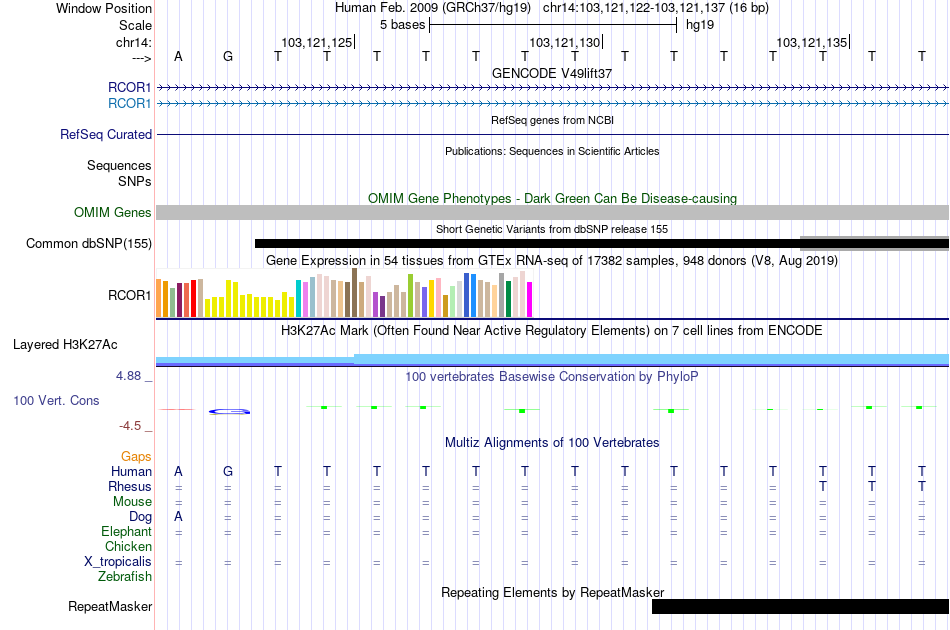Click position marker 103,121,125 on the ruler

click(316, 42)
